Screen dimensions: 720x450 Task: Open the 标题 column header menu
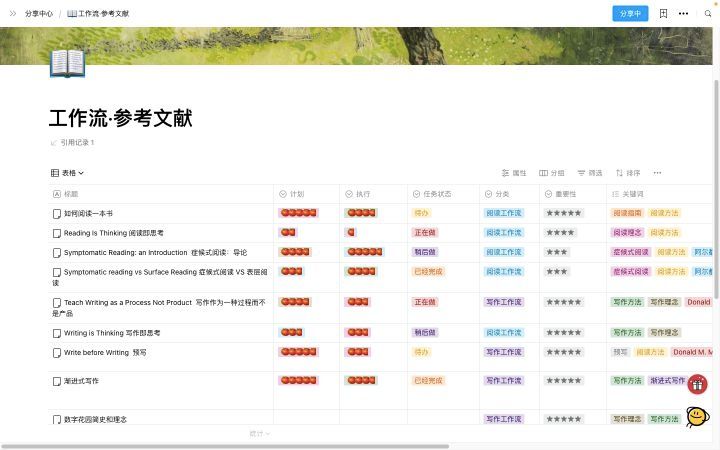[x=161, y=194]
